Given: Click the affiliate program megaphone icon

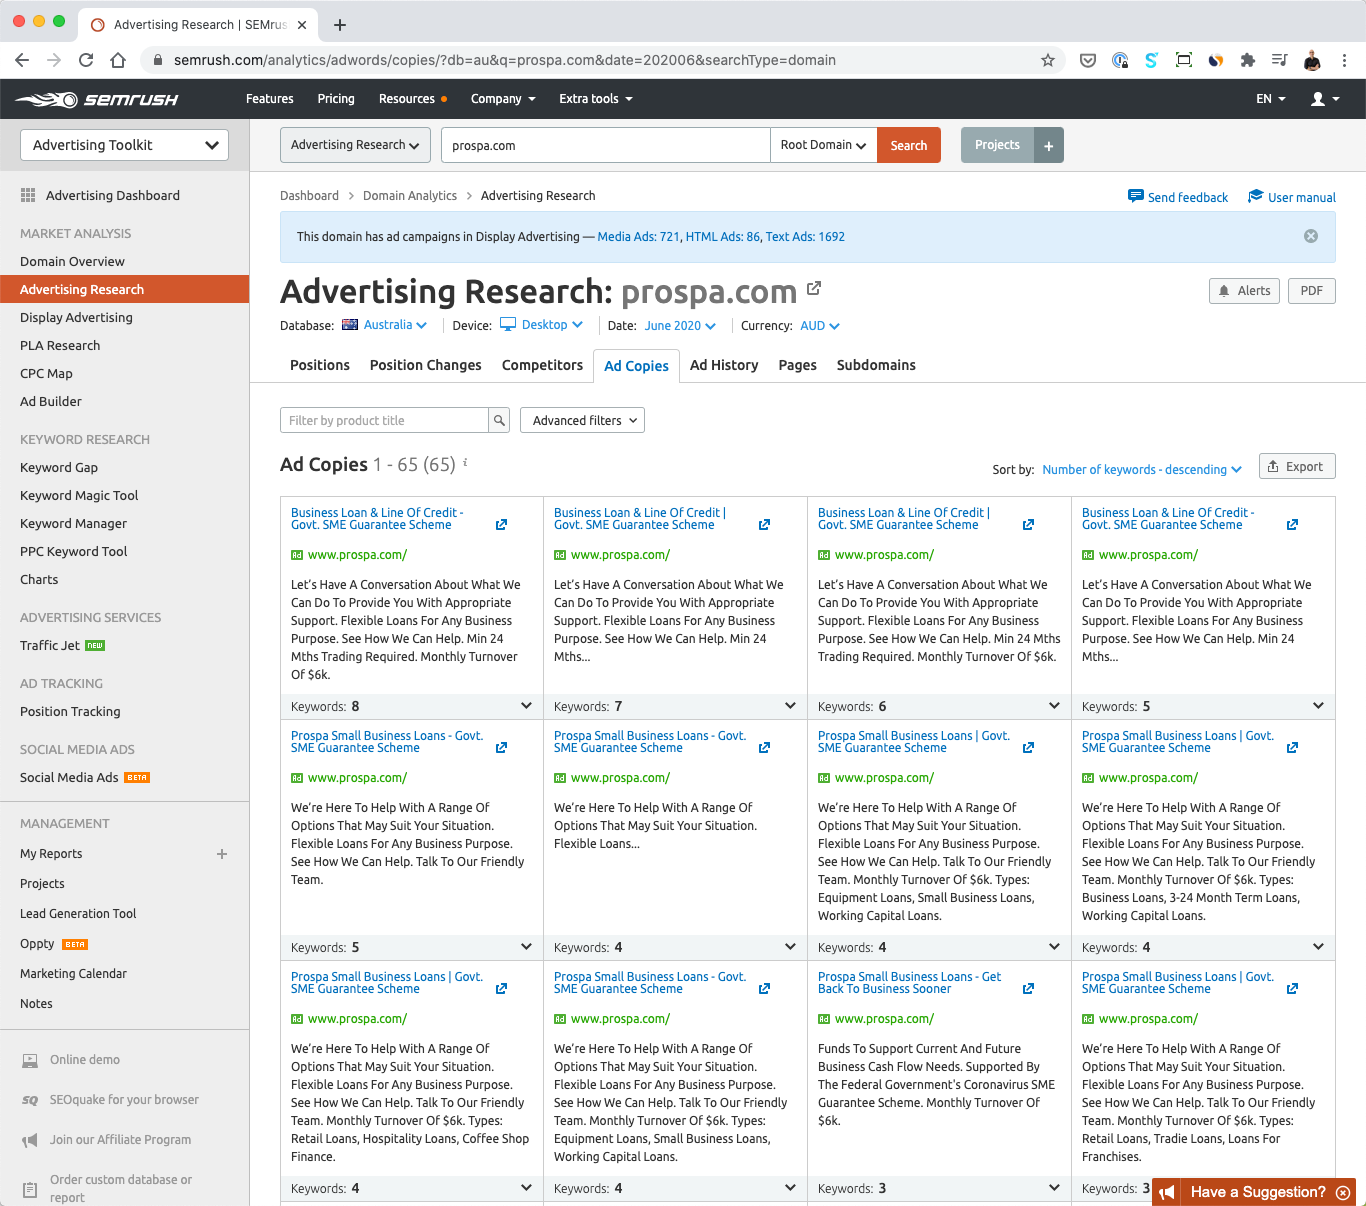Looking at the screenshot, I should click(x=30, y=1140).
